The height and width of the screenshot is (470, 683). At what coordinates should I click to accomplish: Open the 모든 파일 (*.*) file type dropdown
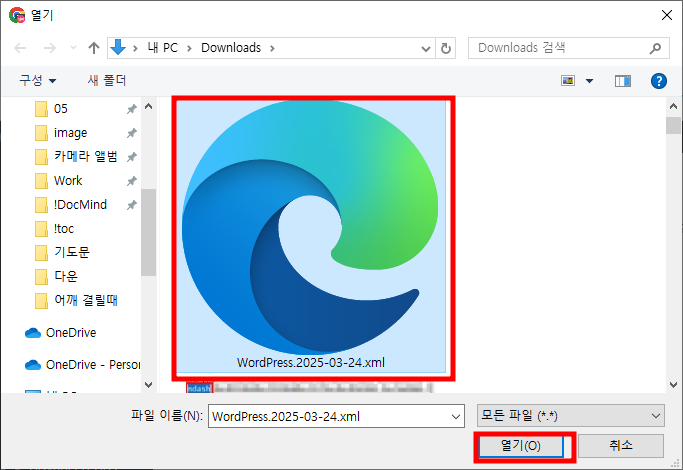point(571,416)
